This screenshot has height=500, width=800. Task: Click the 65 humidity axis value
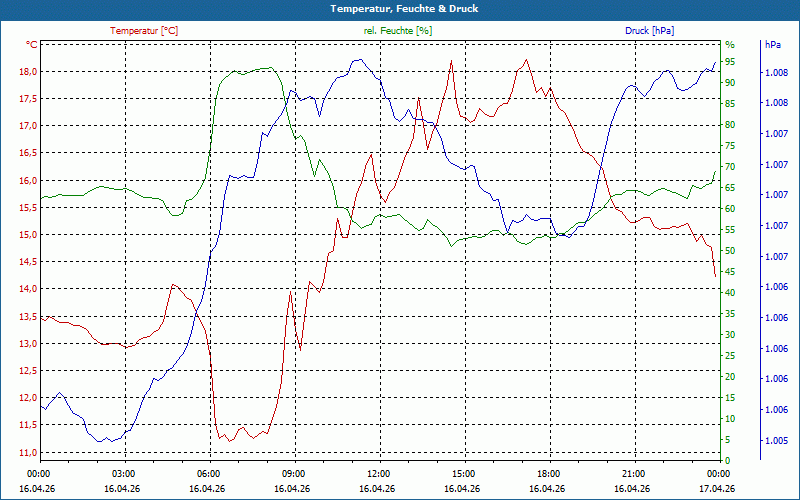click(730, 188)
